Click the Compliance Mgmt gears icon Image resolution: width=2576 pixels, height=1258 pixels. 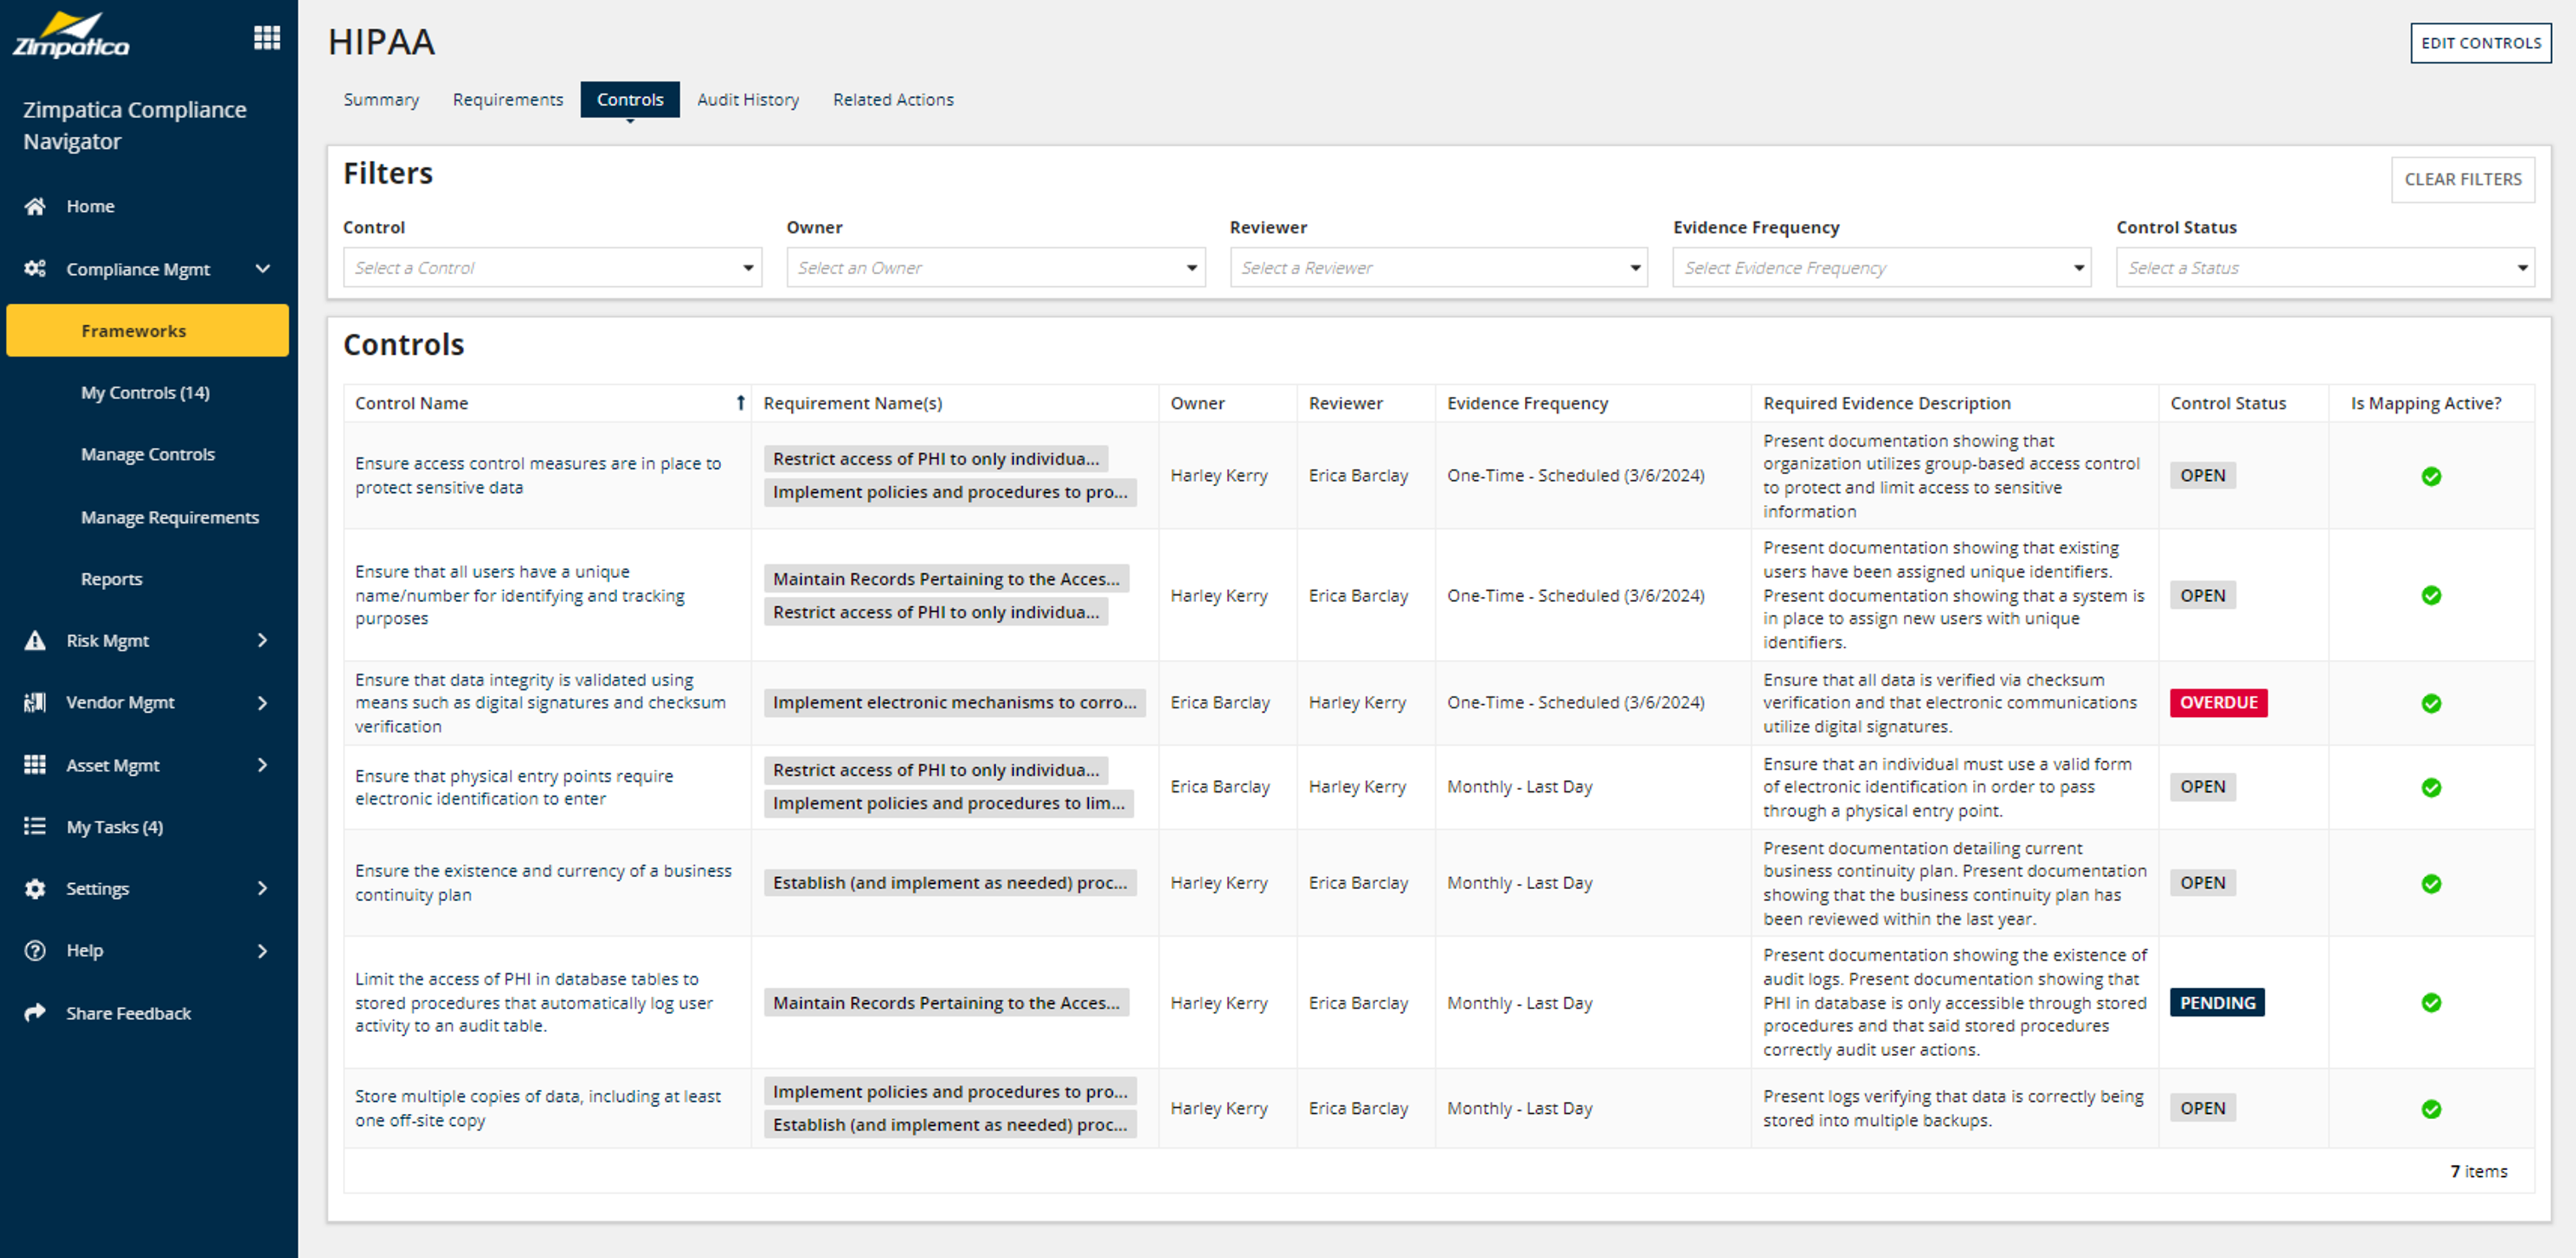click(x=35, y=268)
